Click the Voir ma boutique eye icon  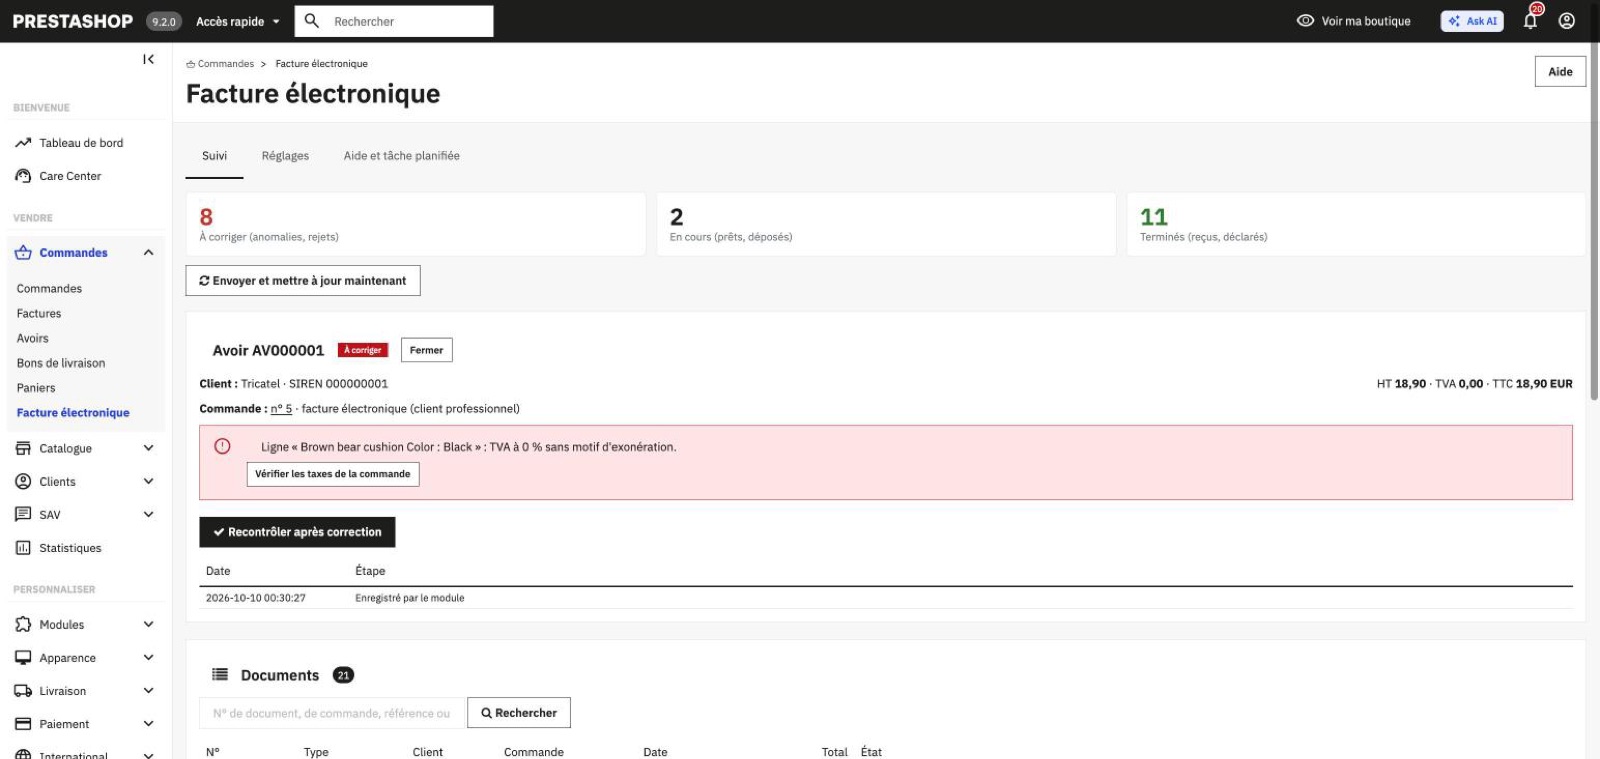1305,21
